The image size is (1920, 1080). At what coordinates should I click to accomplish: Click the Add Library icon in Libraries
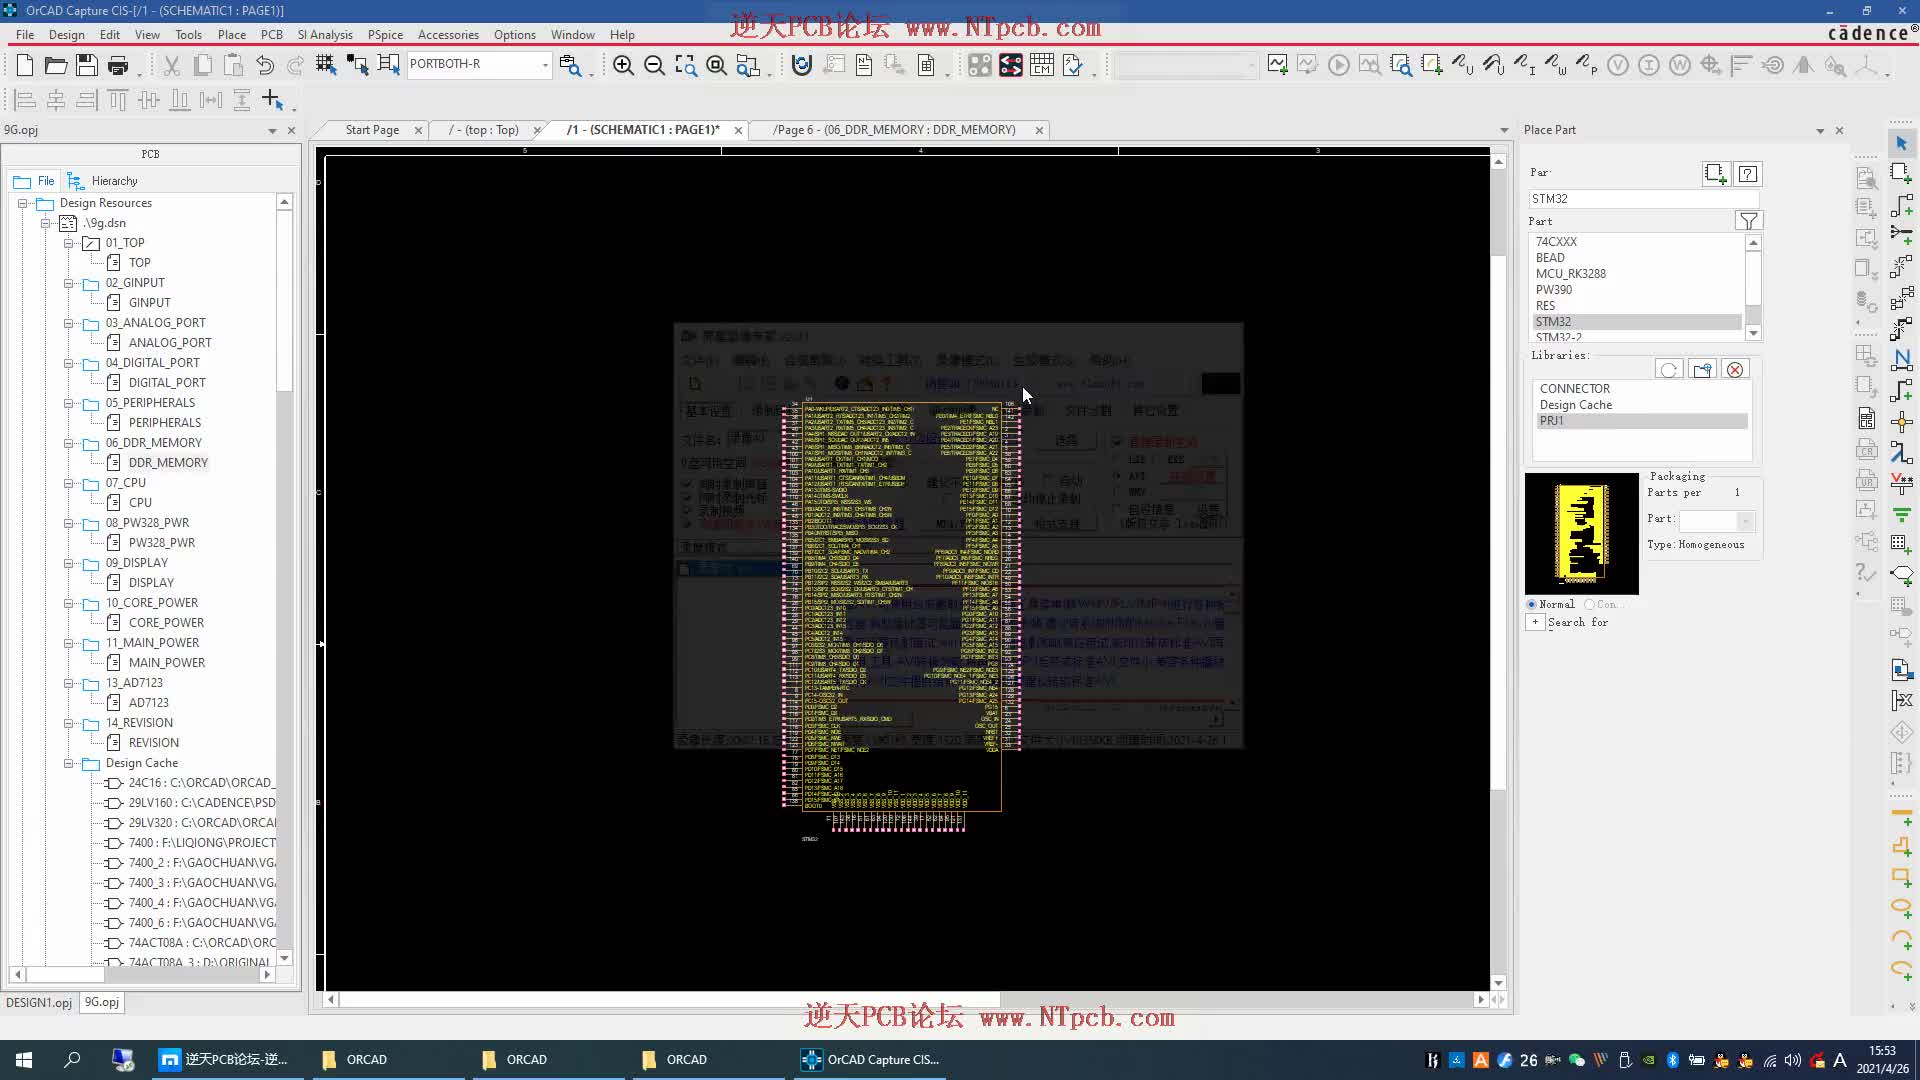coord(1702,370)
